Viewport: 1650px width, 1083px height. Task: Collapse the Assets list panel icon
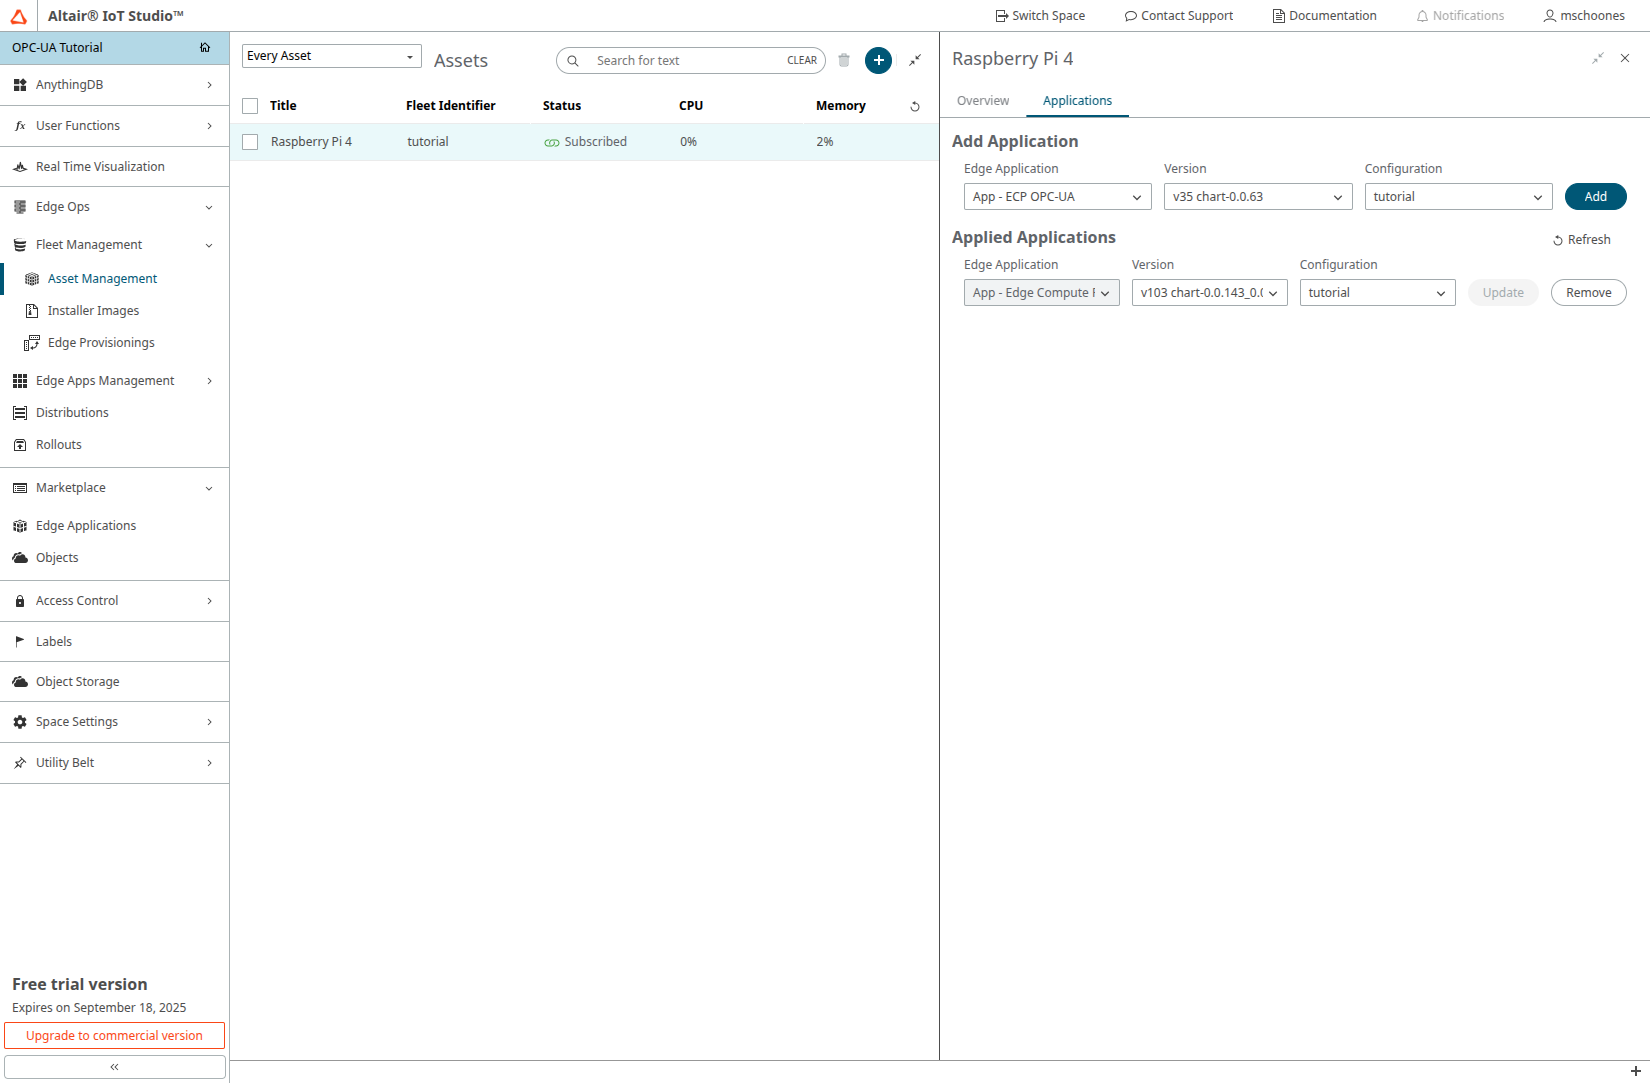pos(915,60)
